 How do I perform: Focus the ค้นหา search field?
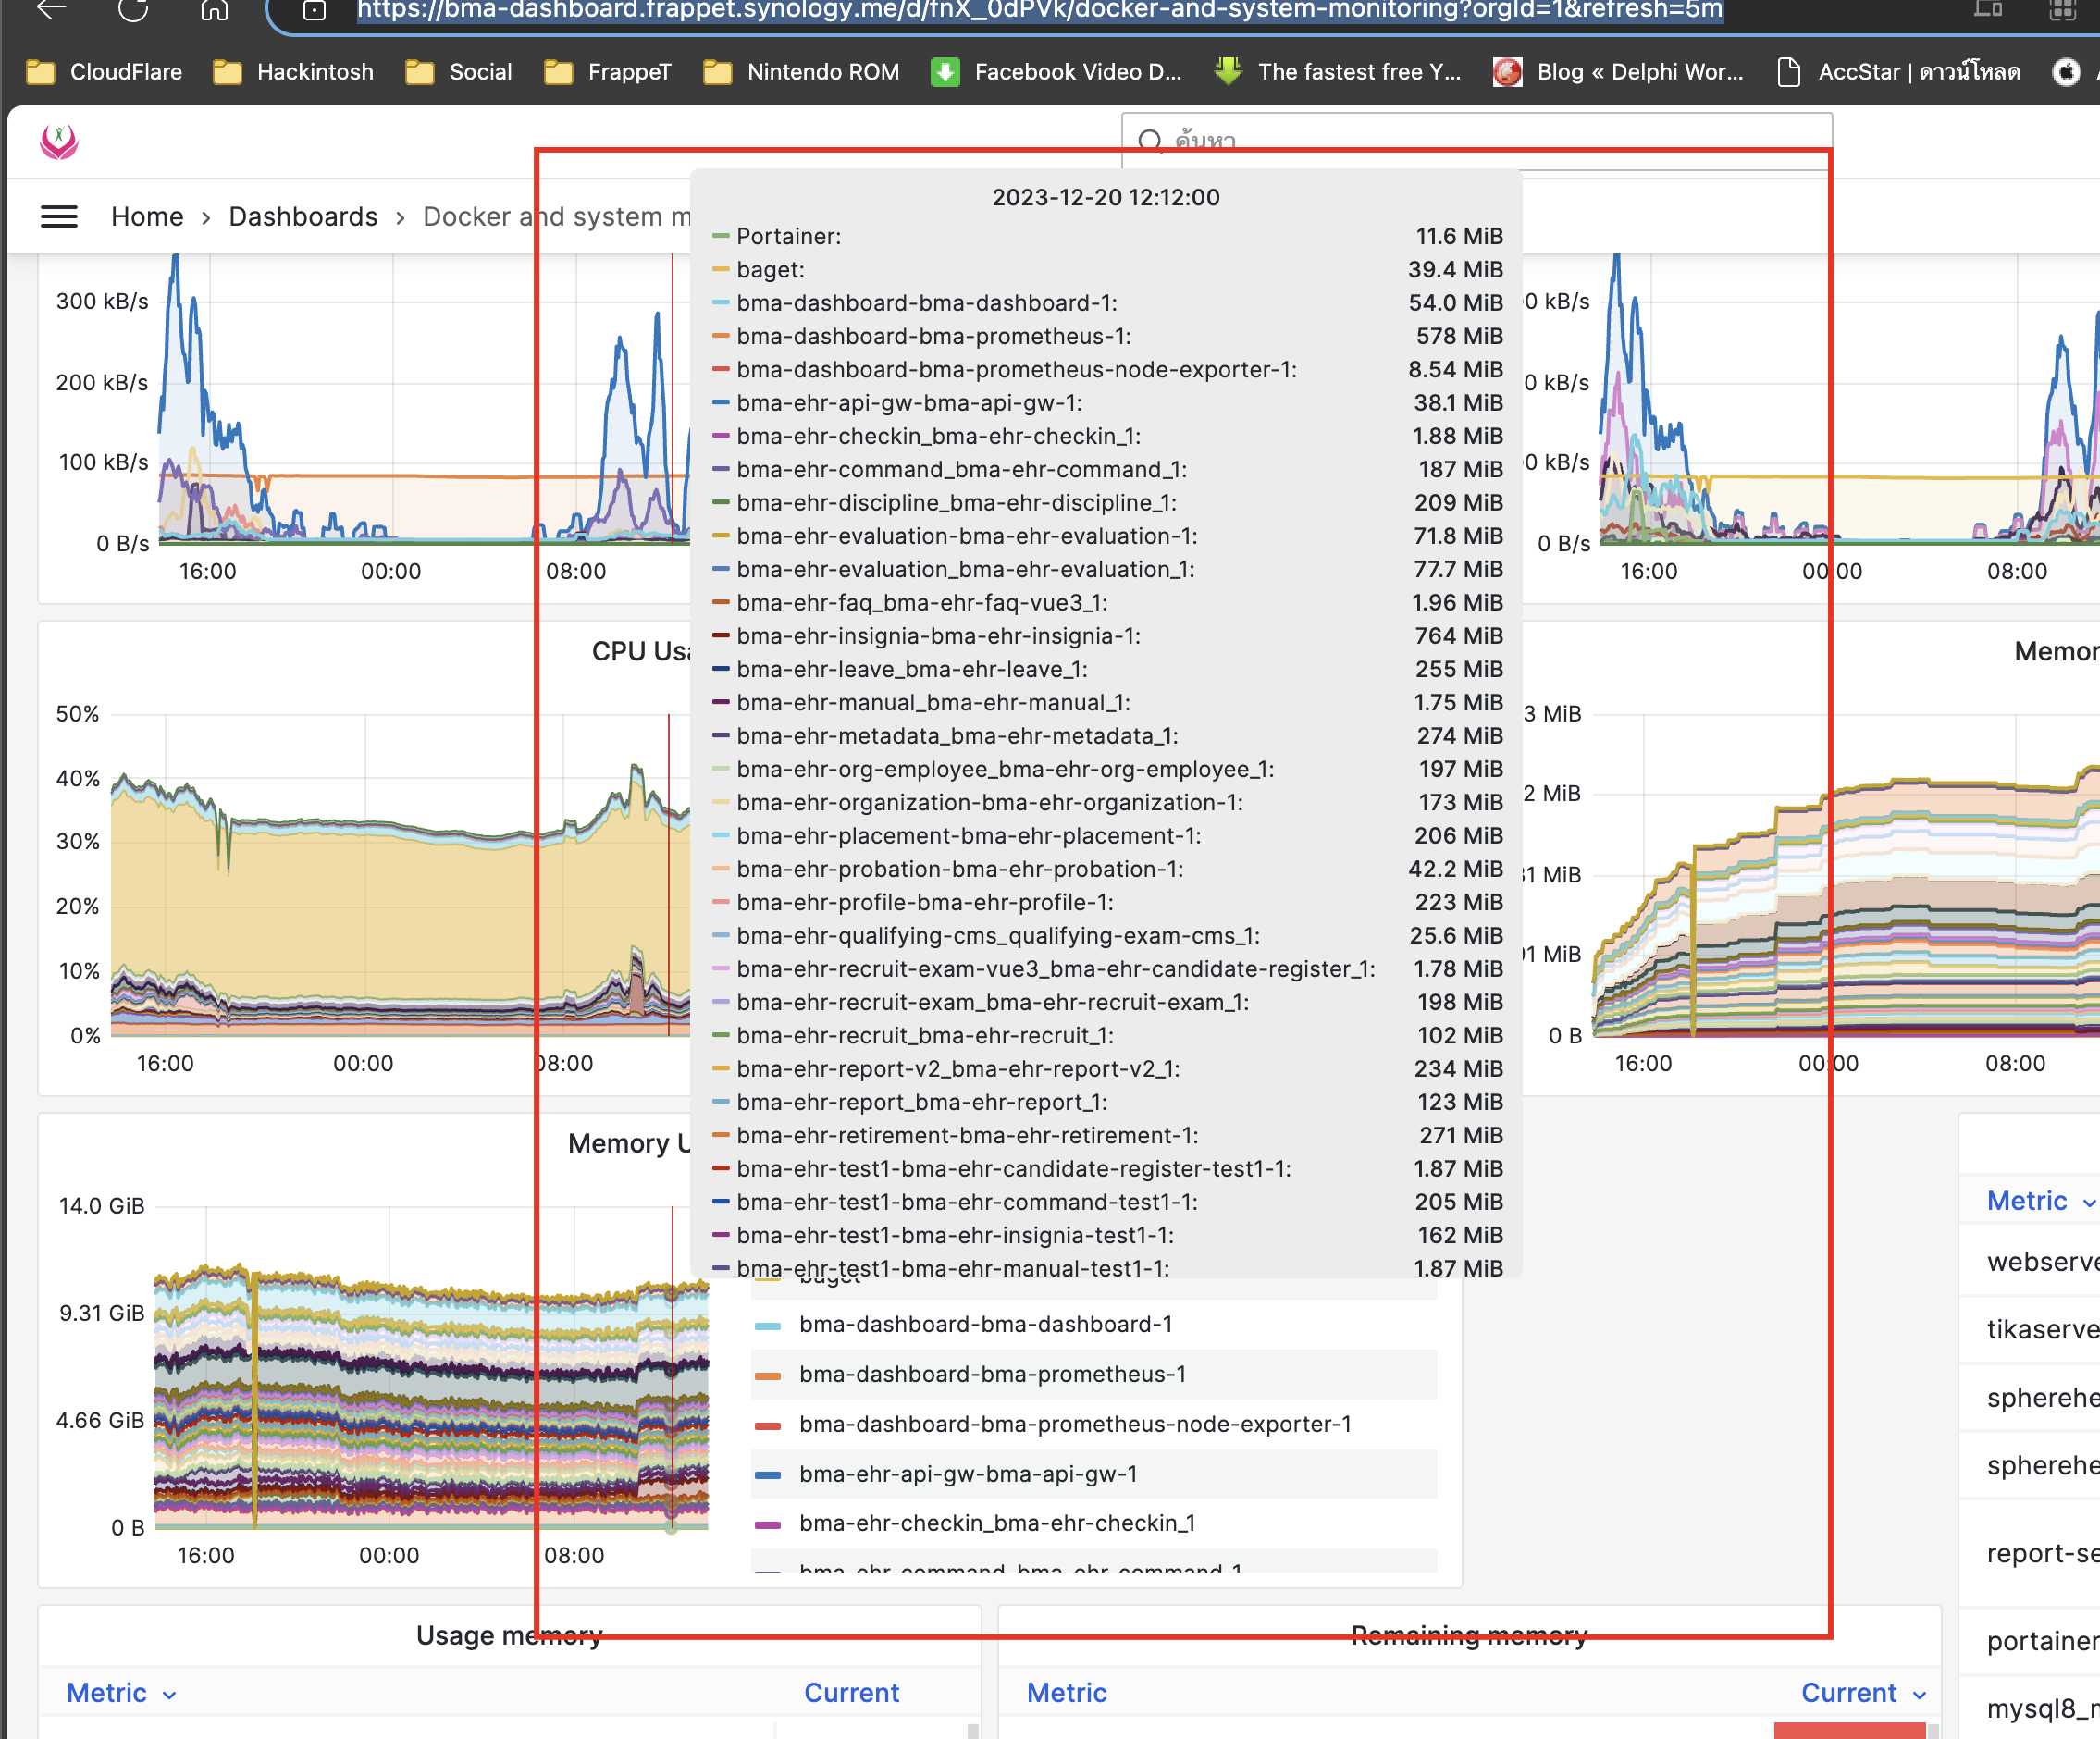(1477, 141)
